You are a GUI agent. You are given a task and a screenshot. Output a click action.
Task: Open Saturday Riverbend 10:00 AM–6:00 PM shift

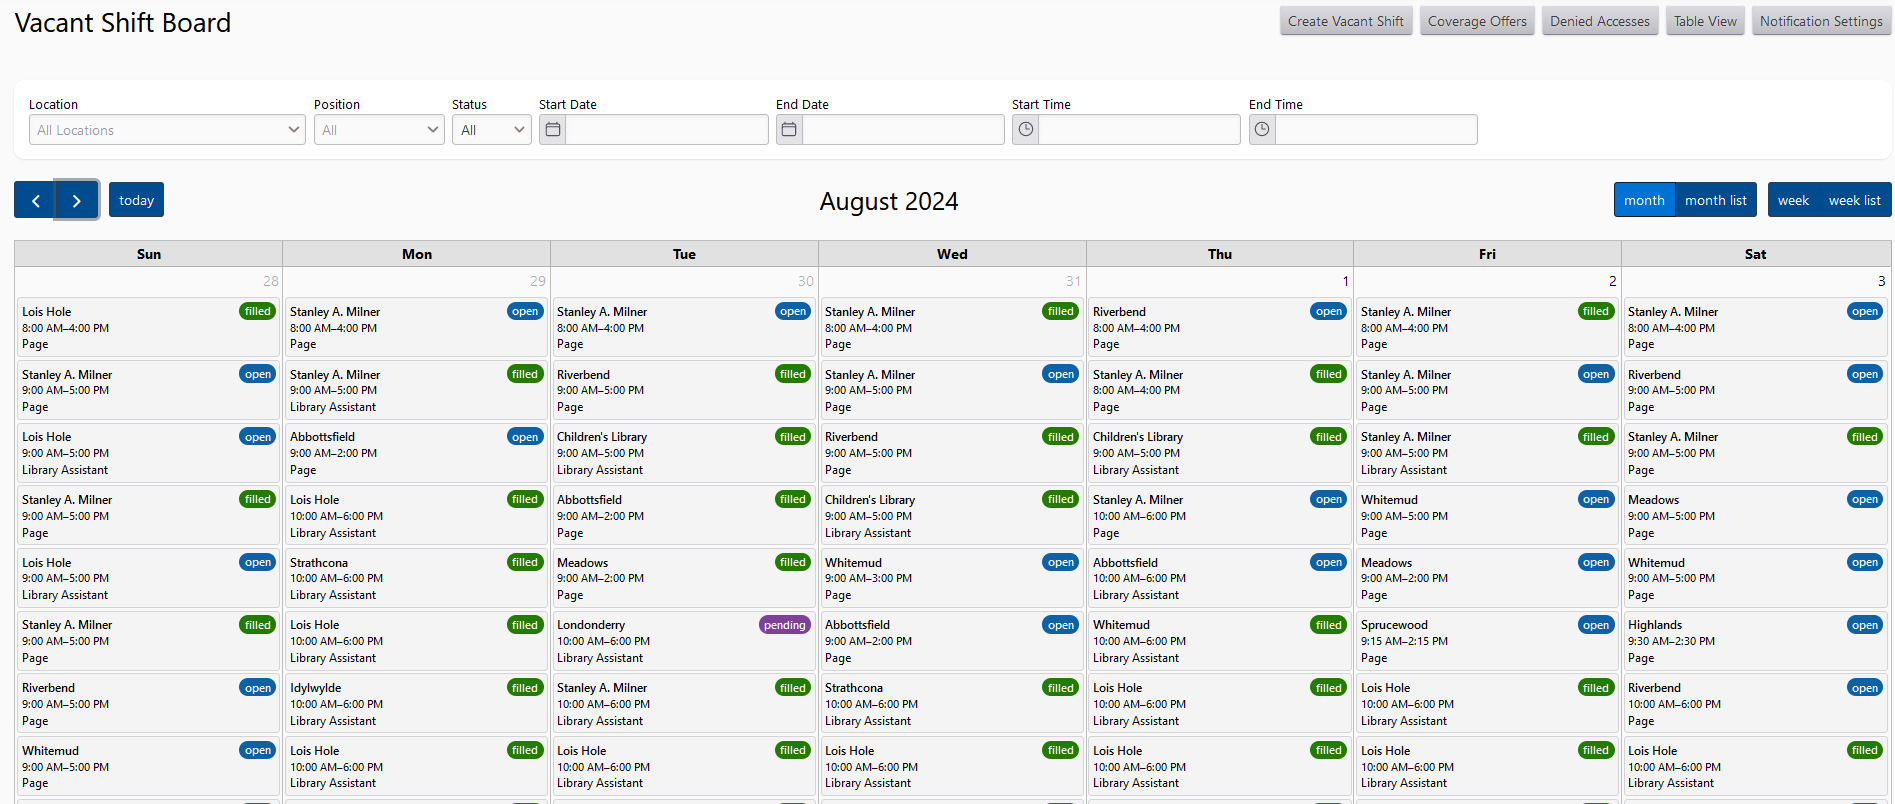click(1755, 704)
